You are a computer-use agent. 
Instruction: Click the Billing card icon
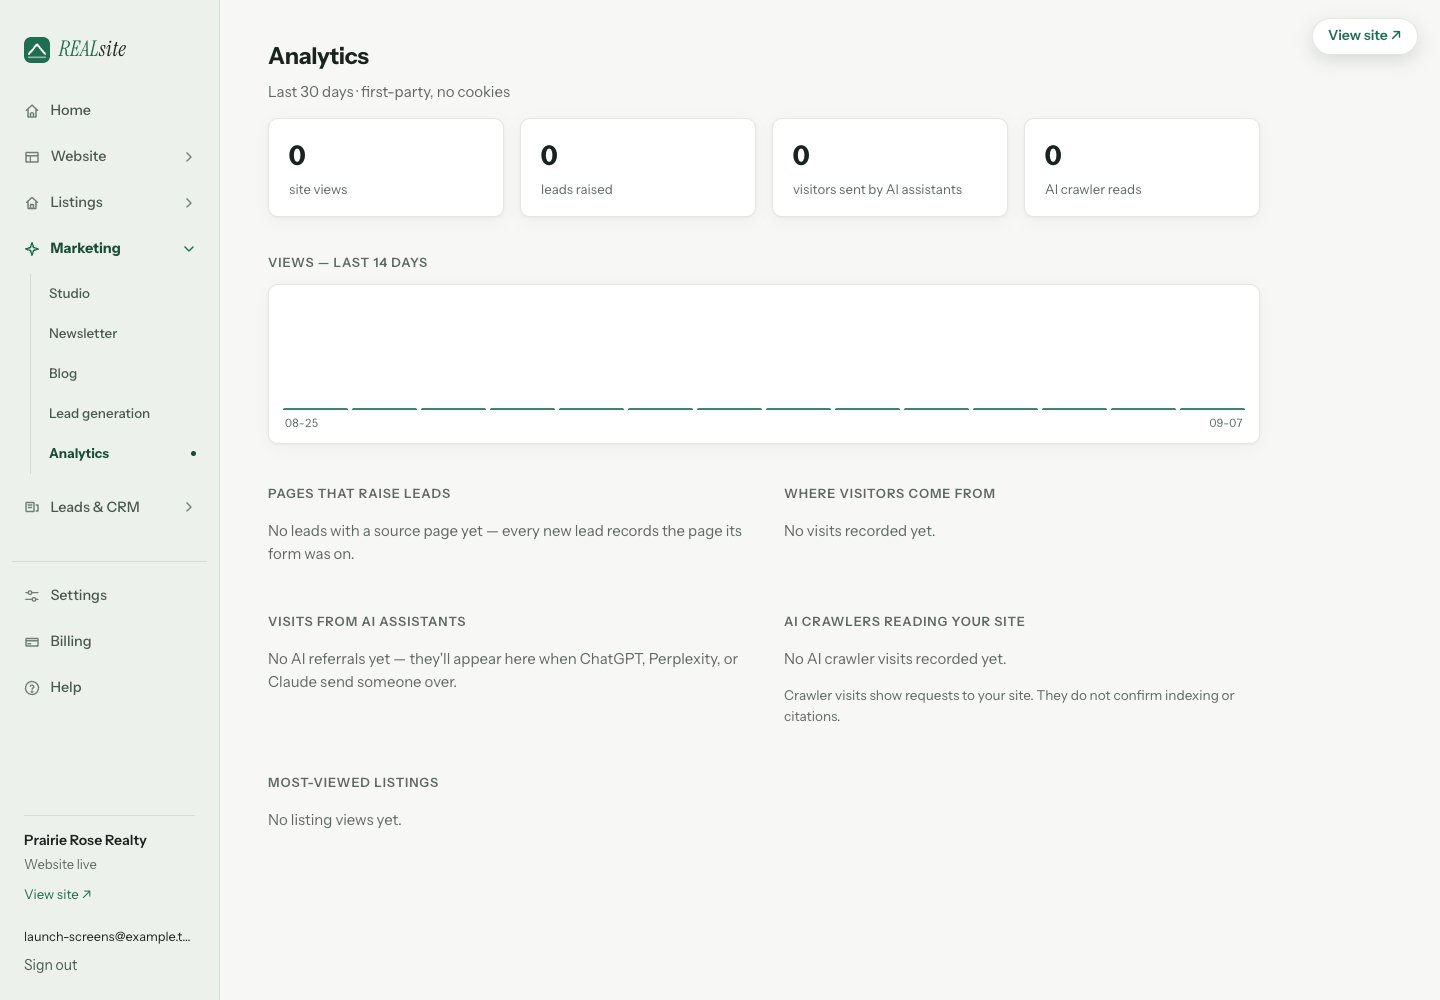pos(32,642)
